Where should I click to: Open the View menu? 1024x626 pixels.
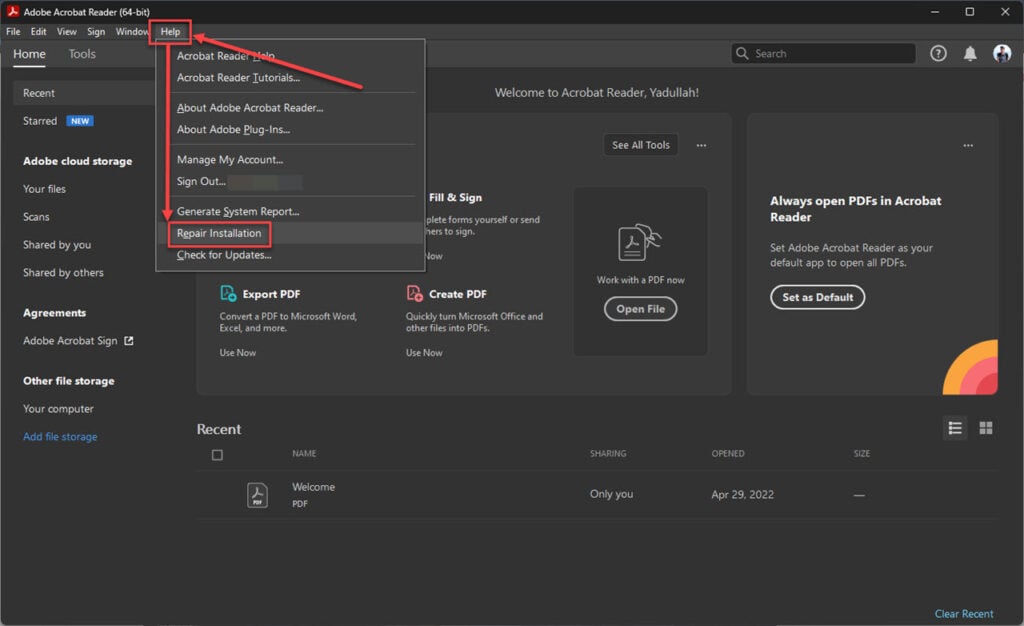(x=67, y=31)
